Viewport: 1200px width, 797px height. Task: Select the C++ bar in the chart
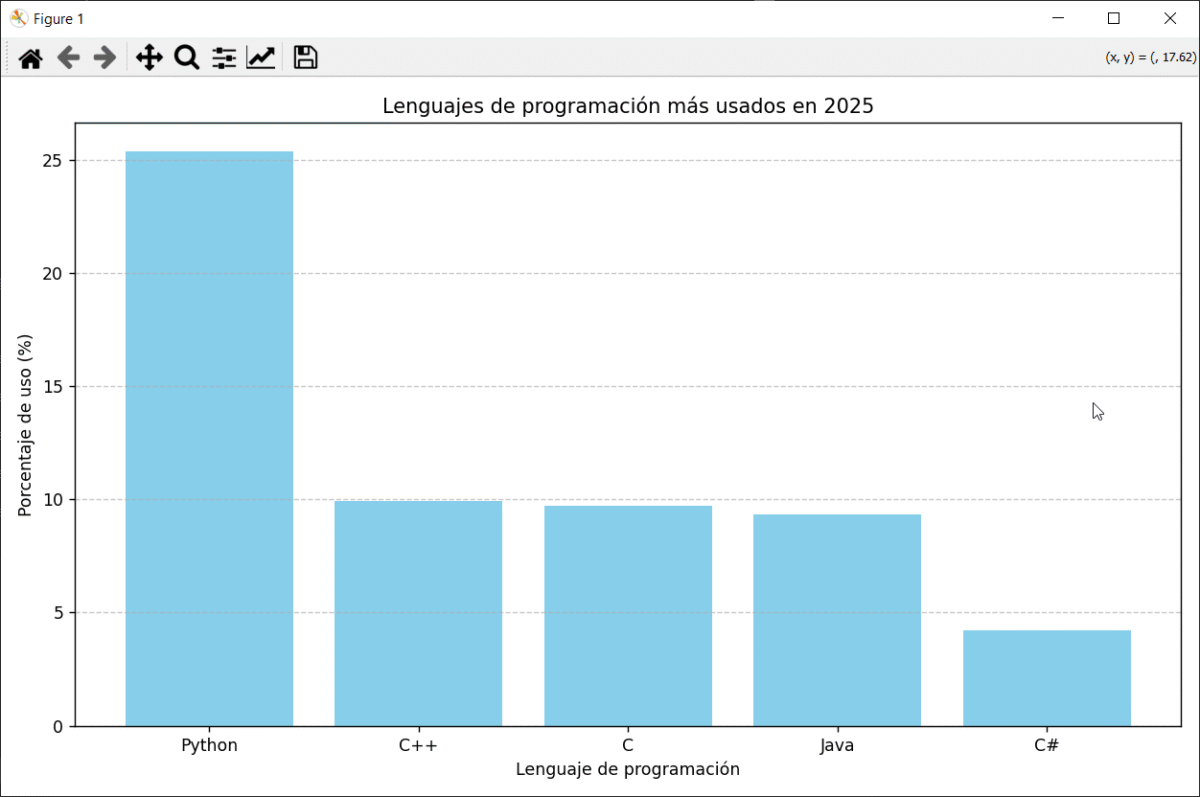pos(418,613)
